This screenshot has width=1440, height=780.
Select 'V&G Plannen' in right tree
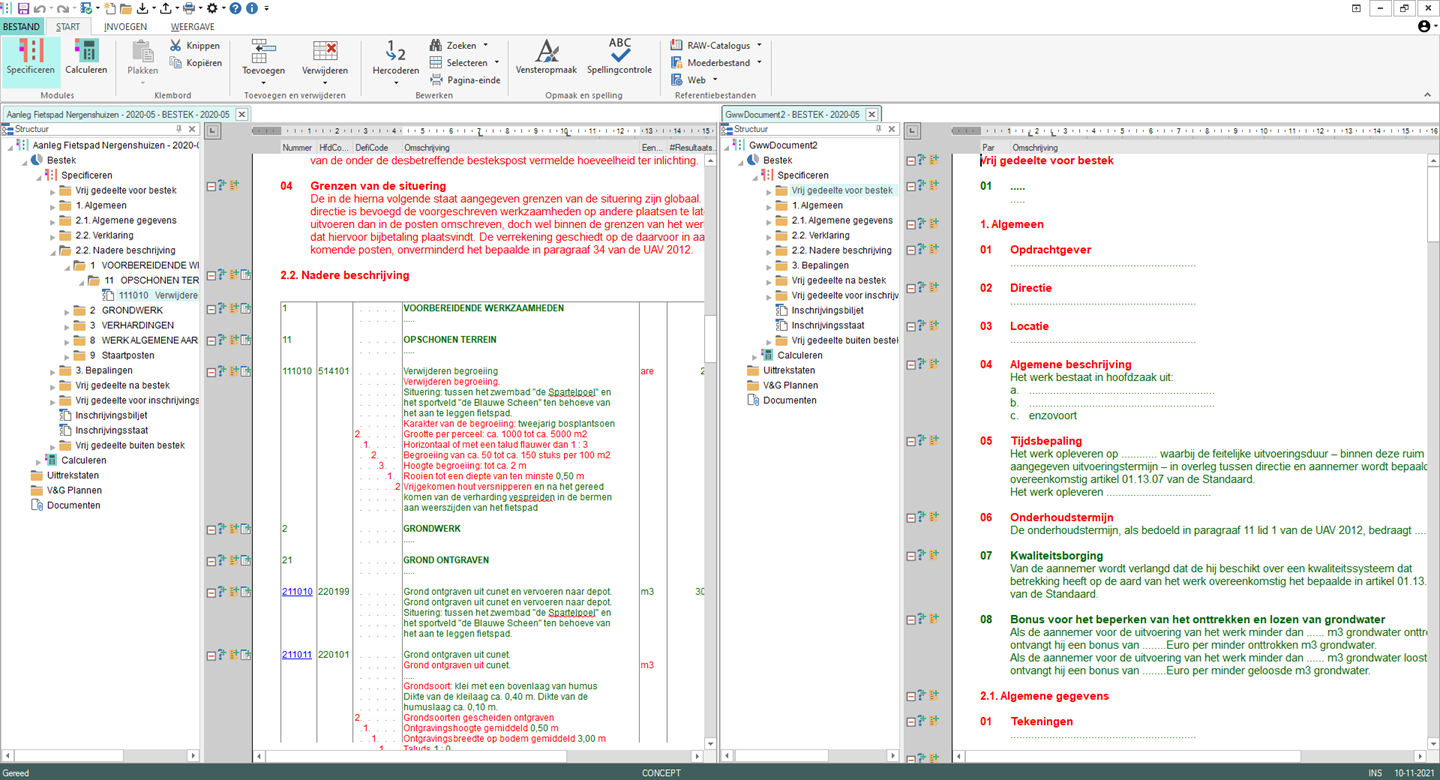(790, 386)
